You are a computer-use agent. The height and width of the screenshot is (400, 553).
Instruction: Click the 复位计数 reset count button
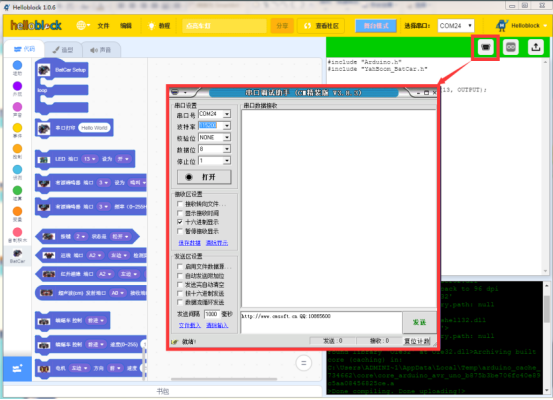click(417, 341)
